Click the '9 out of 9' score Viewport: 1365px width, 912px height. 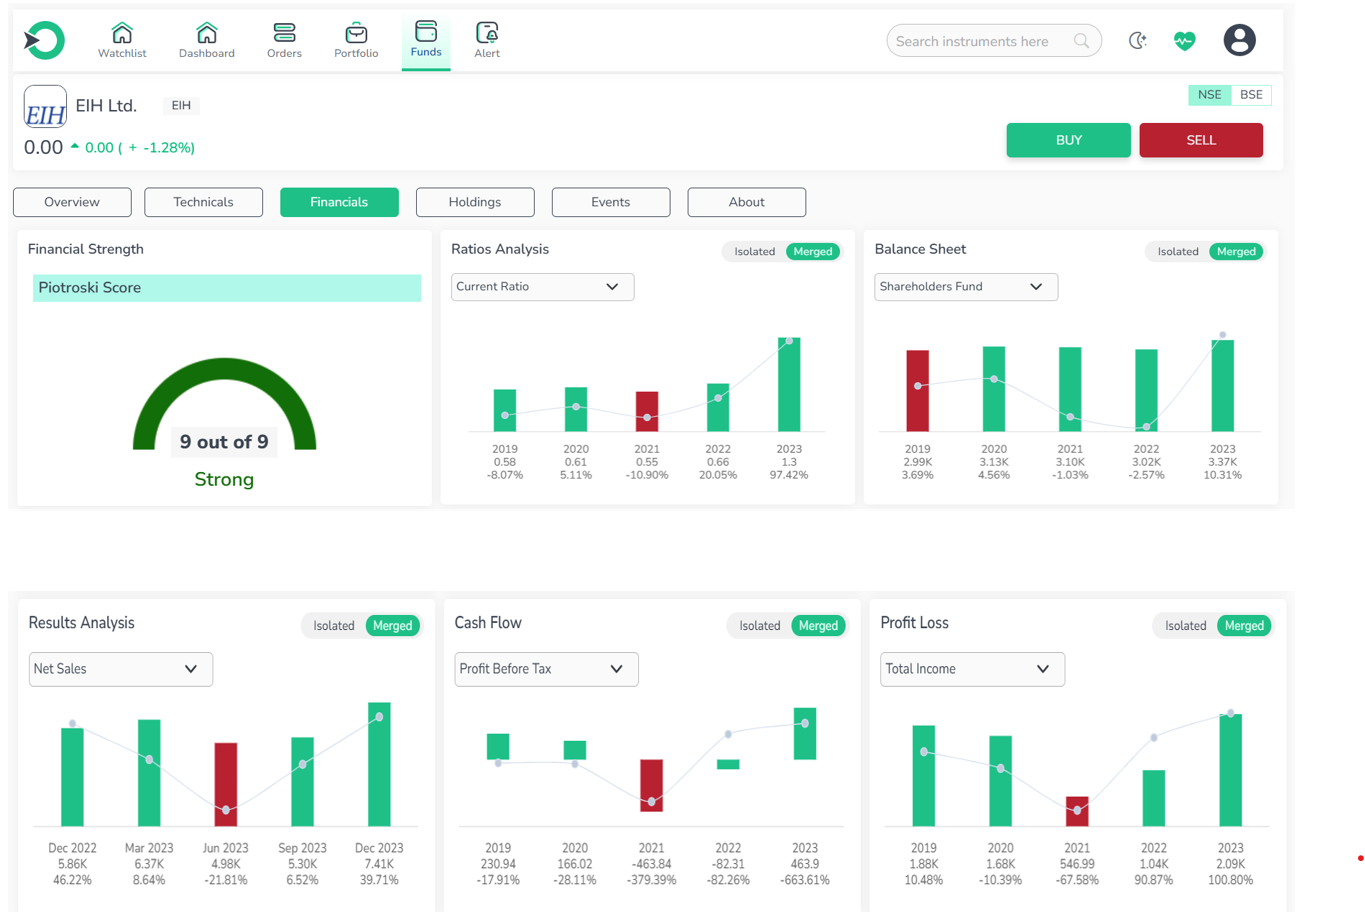[224, 442]
